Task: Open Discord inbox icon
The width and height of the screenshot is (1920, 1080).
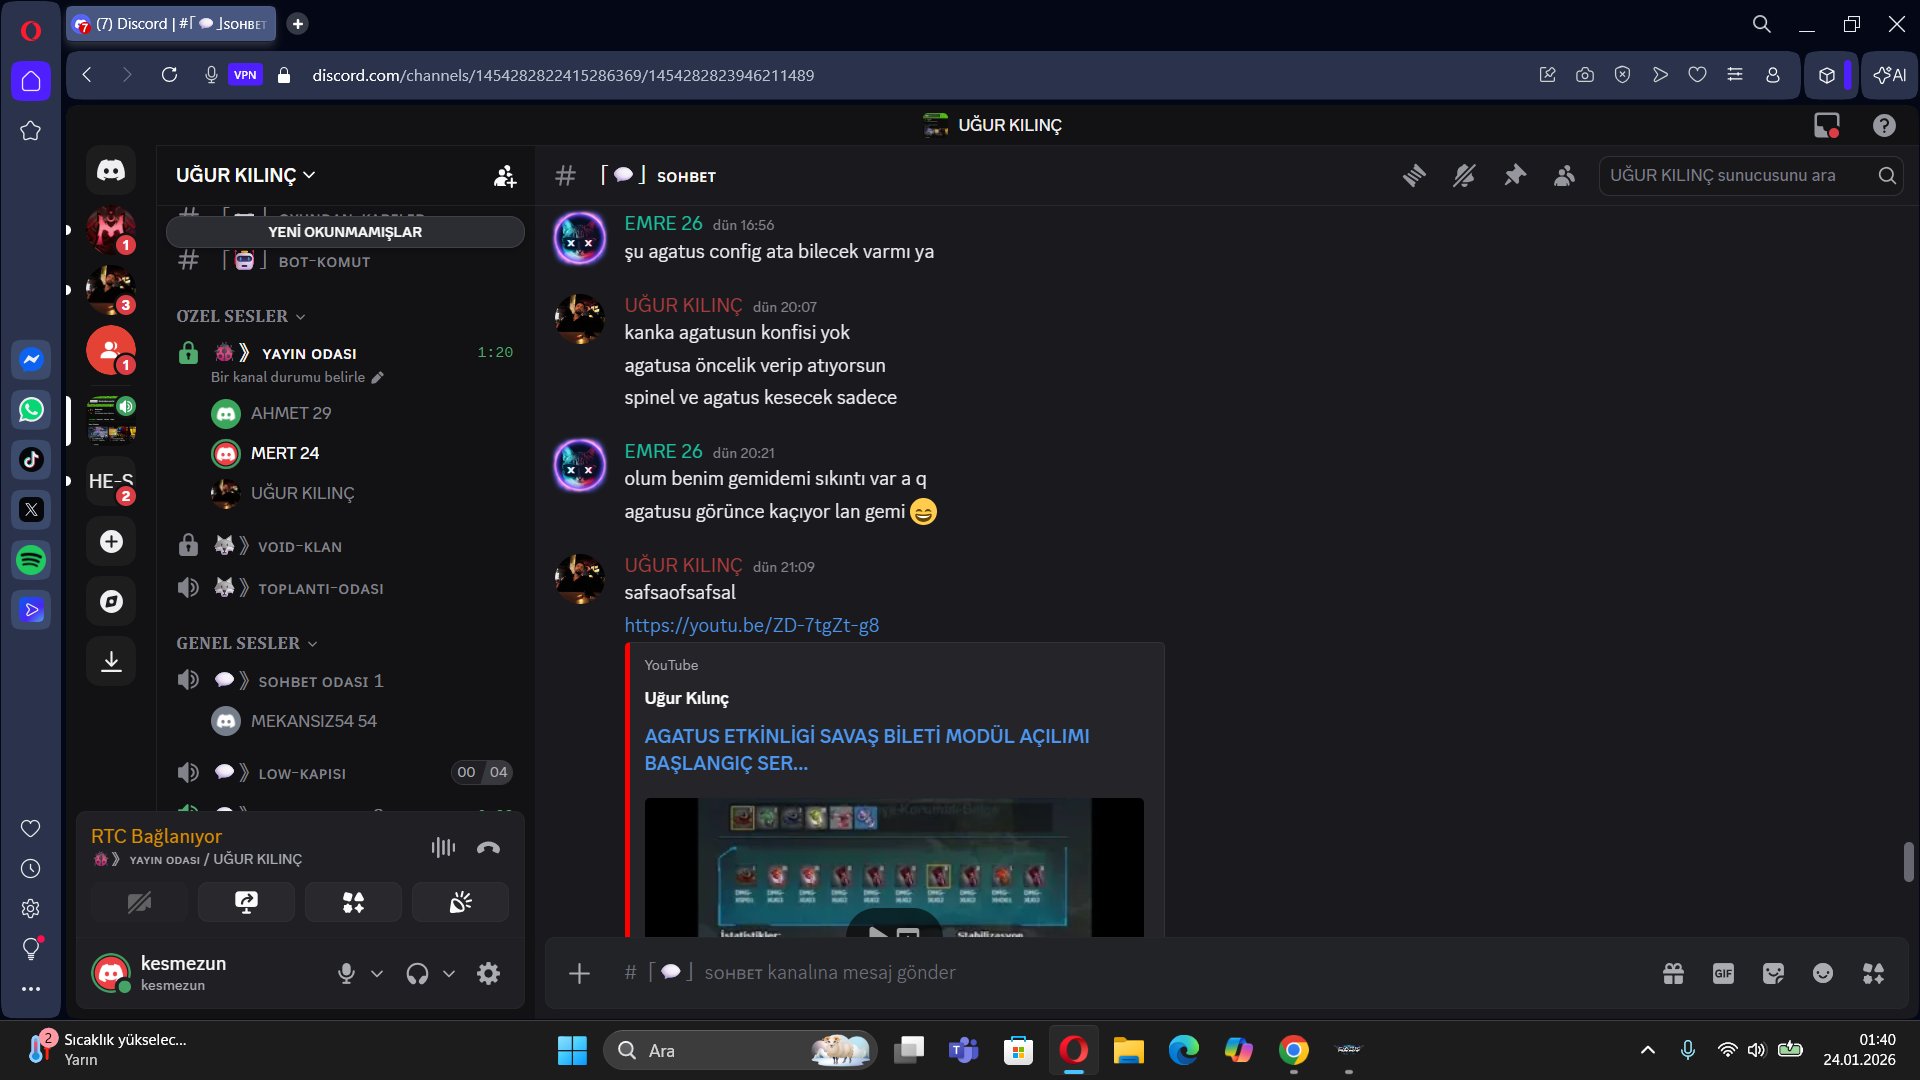Action: click(x=1827, y=125)
